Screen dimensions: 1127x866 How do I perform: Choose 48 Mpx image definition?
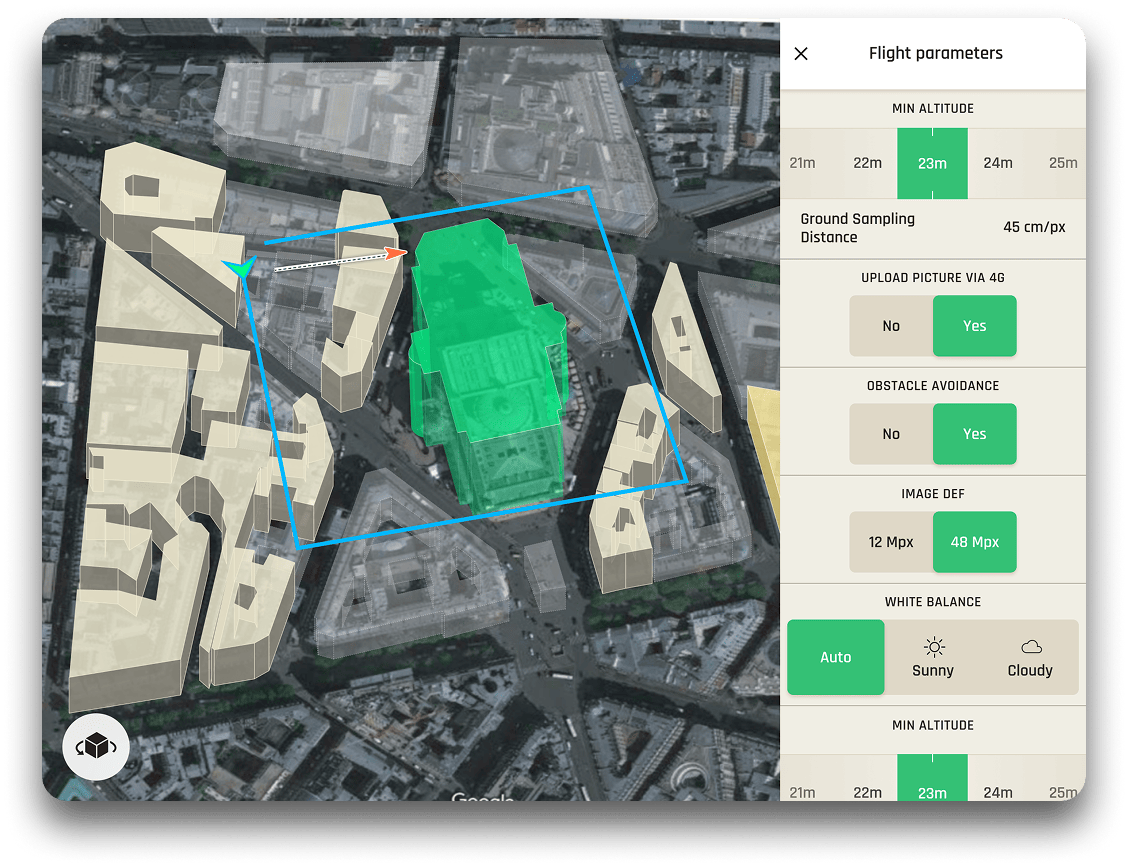point(974,542)
